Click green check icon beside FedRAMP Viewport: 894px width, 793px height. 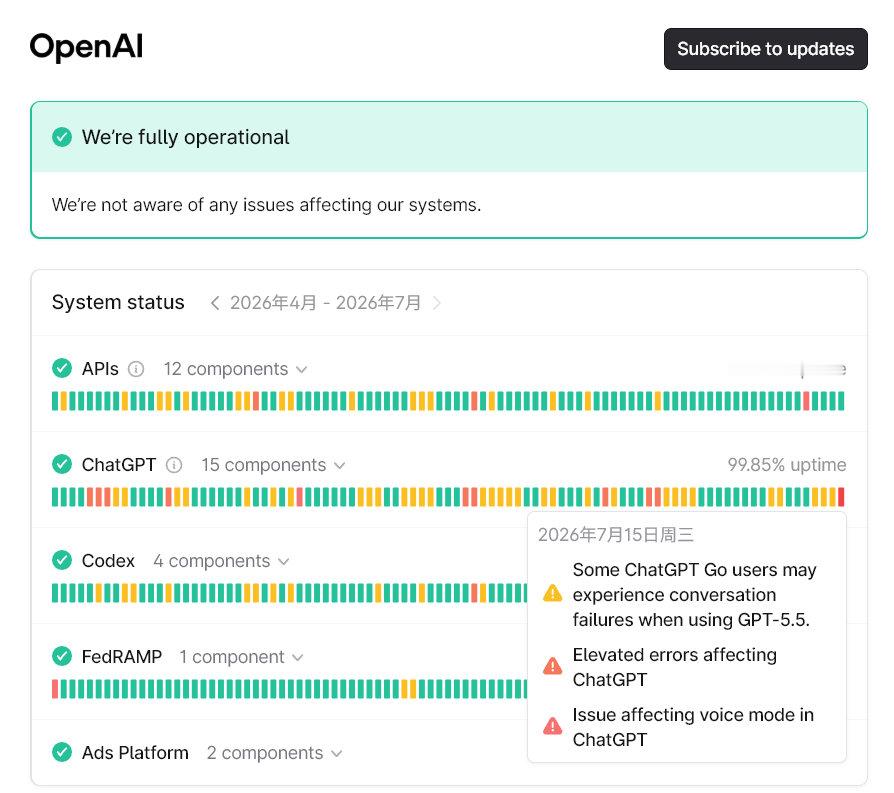click(62, 656)
